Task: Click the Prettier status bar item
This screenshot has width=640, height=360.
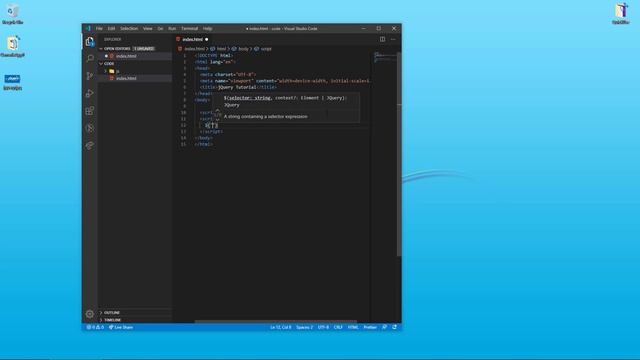Action: (x=370, y=327)
